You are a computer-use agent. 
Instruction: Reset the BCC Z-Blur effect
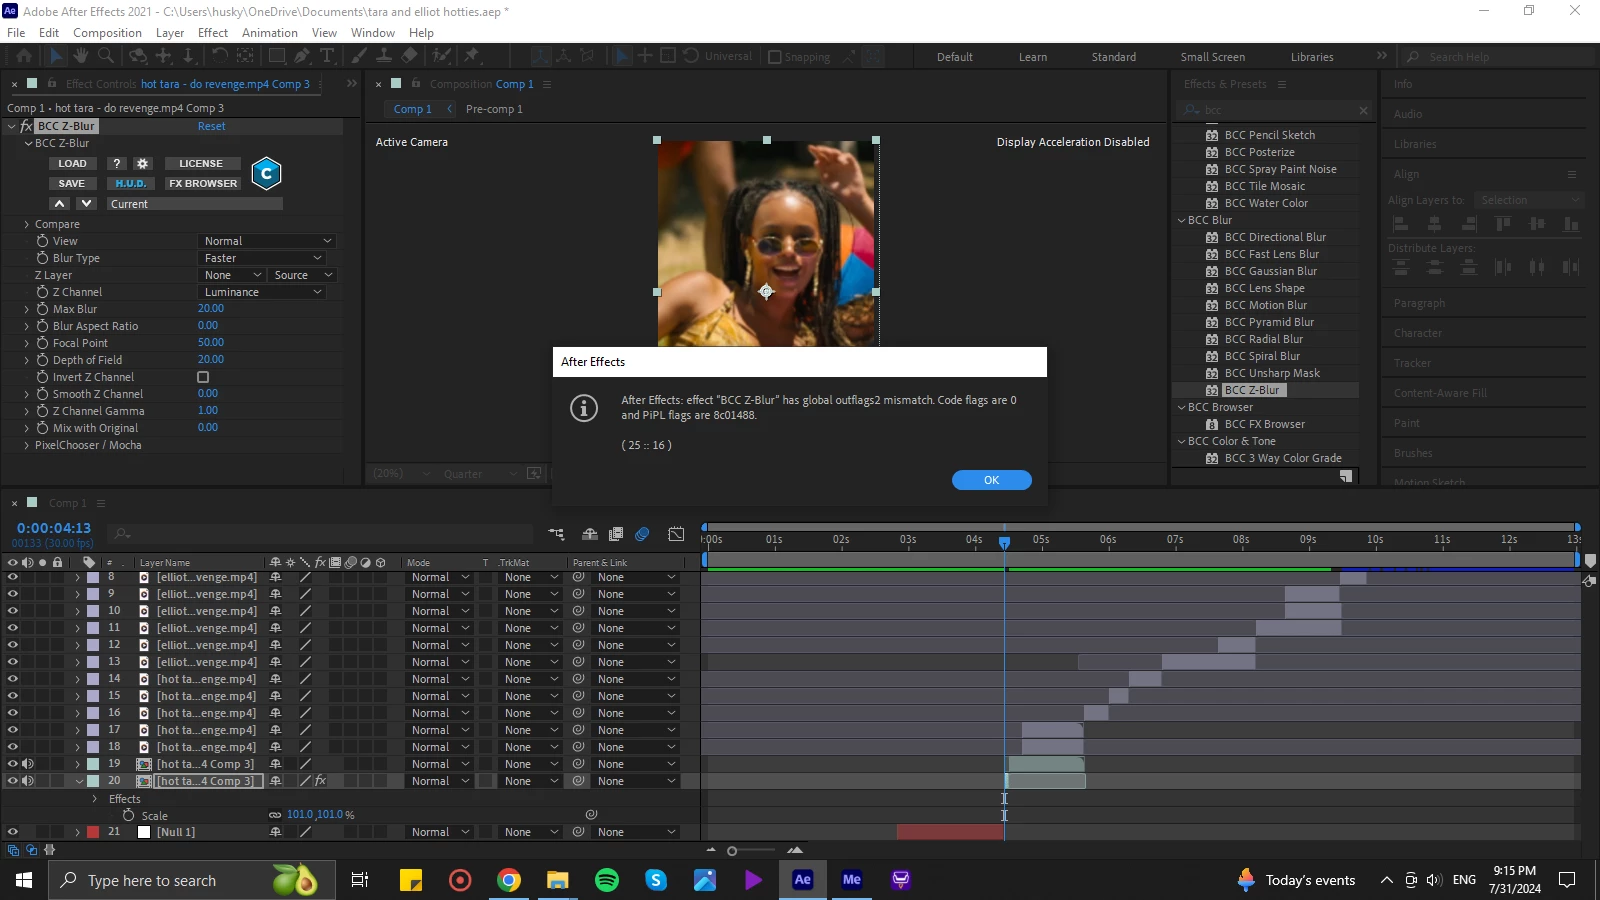coord(211,126)
